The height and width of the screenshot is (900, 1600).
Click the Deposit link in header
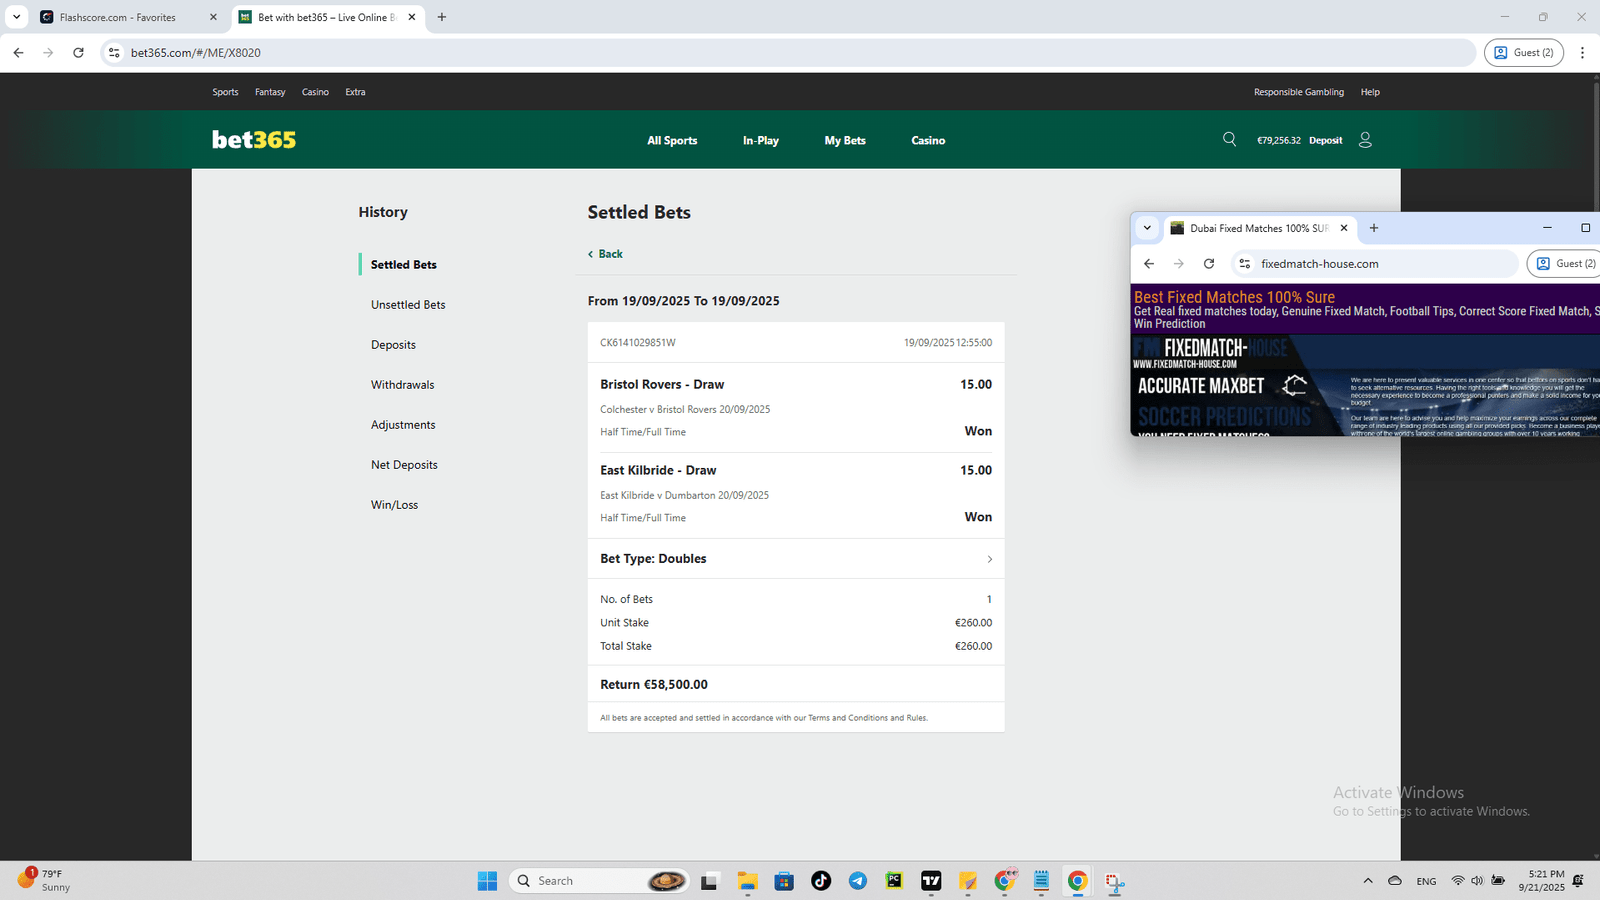pos(1325,141)
